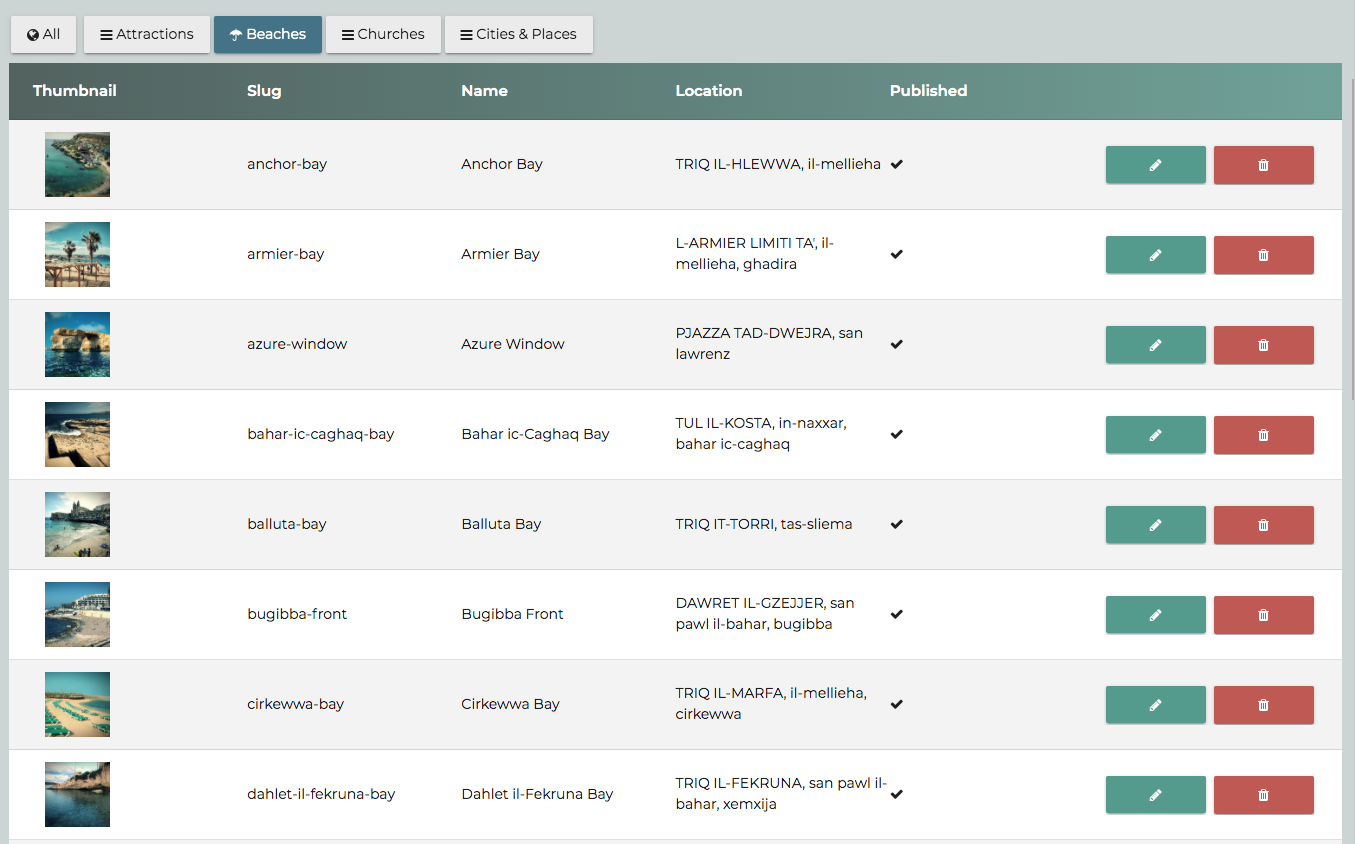Select the Churches category tab
Viewport: 1355px width, 844px height.
coord(383,34)
